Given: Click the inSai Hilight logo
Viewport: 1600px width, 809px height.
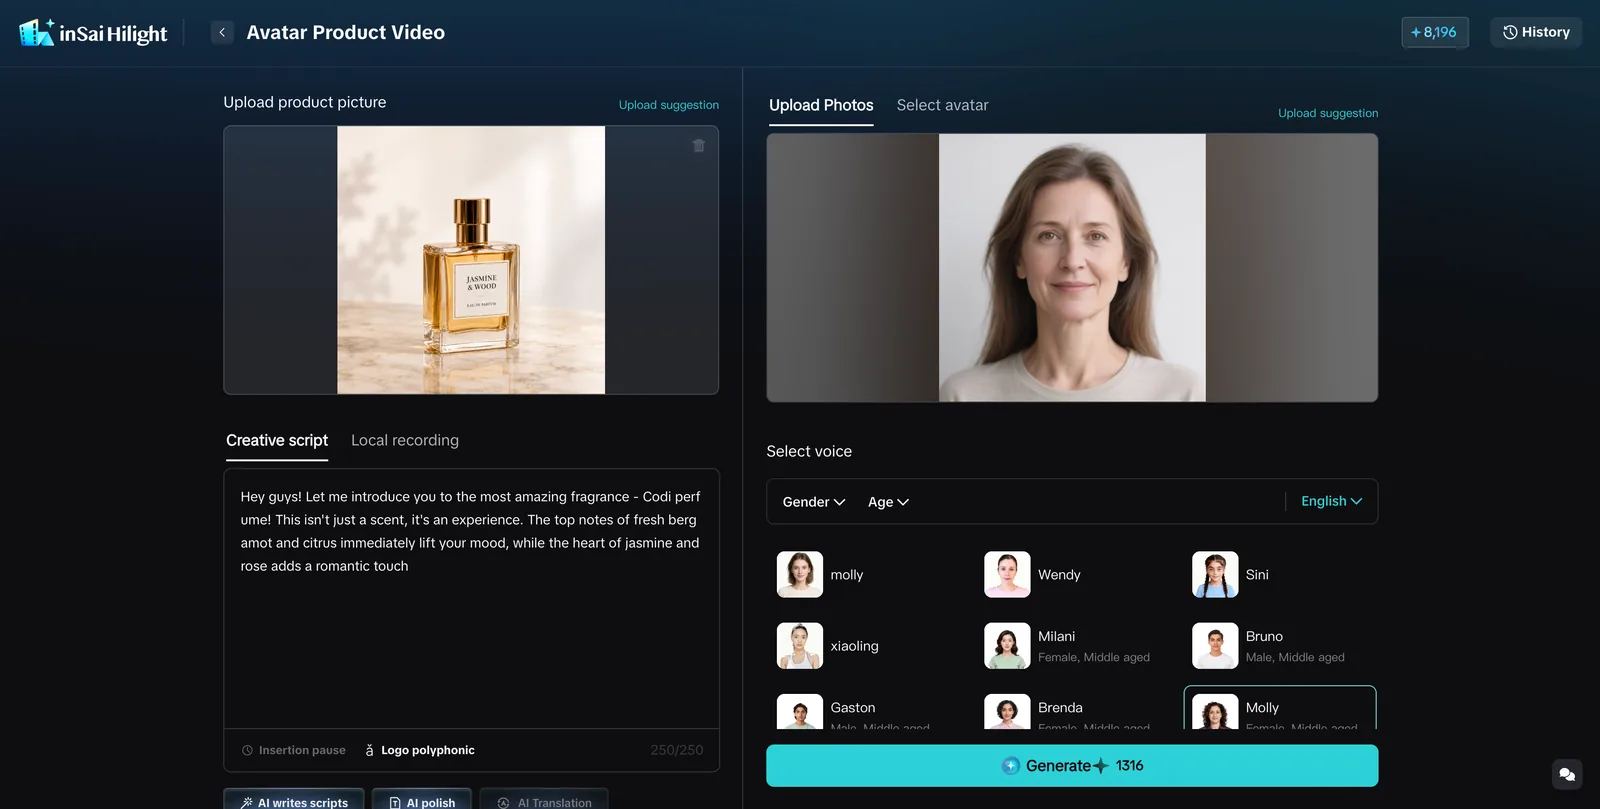Looking at the screenshot, I should [x=93, y=33].
